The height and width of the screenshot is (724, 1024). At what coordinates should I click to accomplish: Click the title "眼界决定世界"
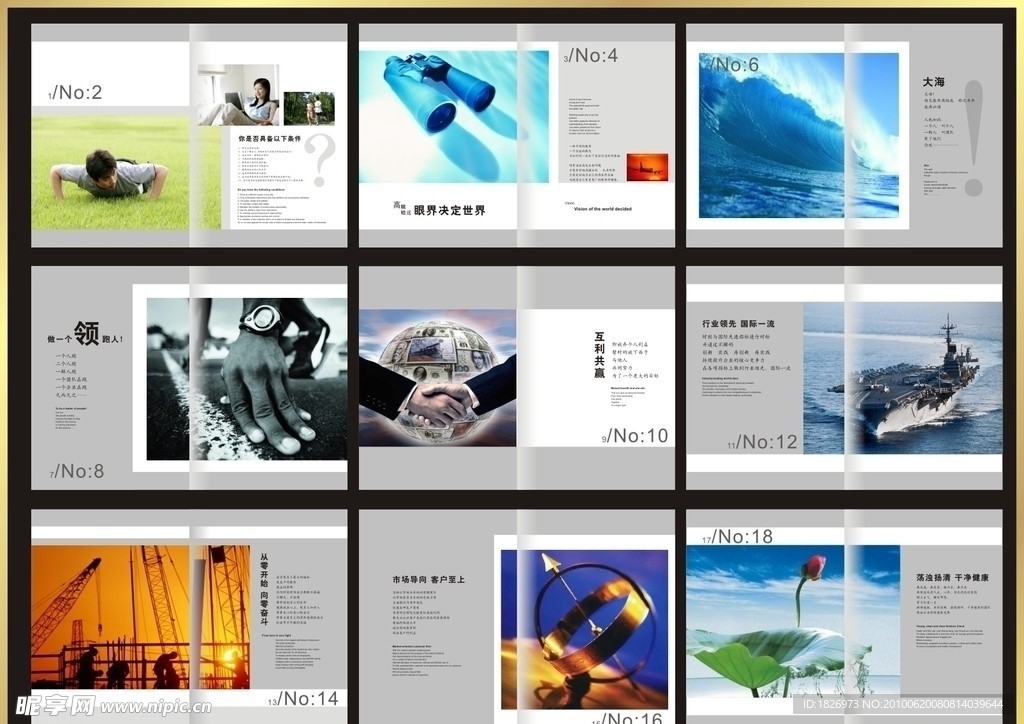pyautogui.click(x=450, y=210)
